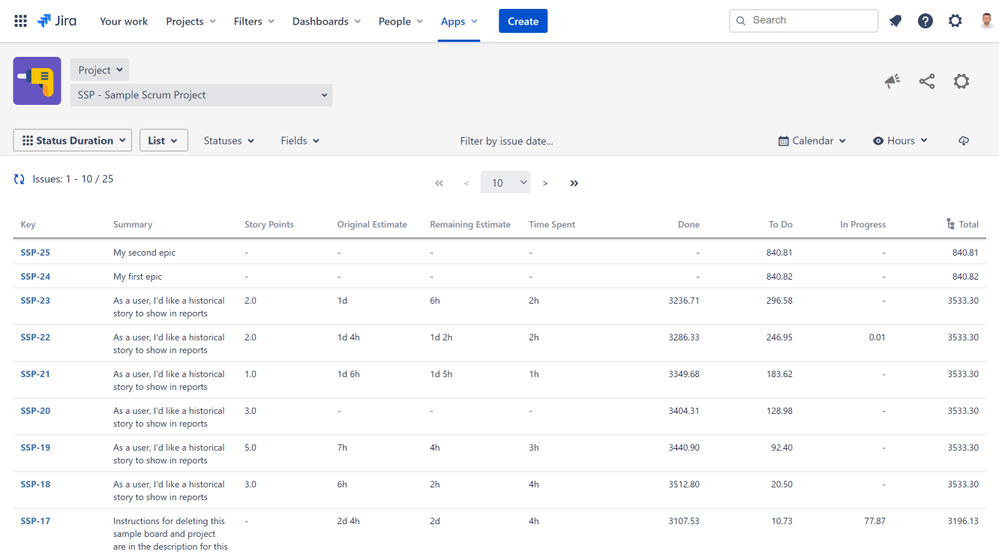999x554 pixels.
Task: Go to the first page of issues
Action: (439, 183)
